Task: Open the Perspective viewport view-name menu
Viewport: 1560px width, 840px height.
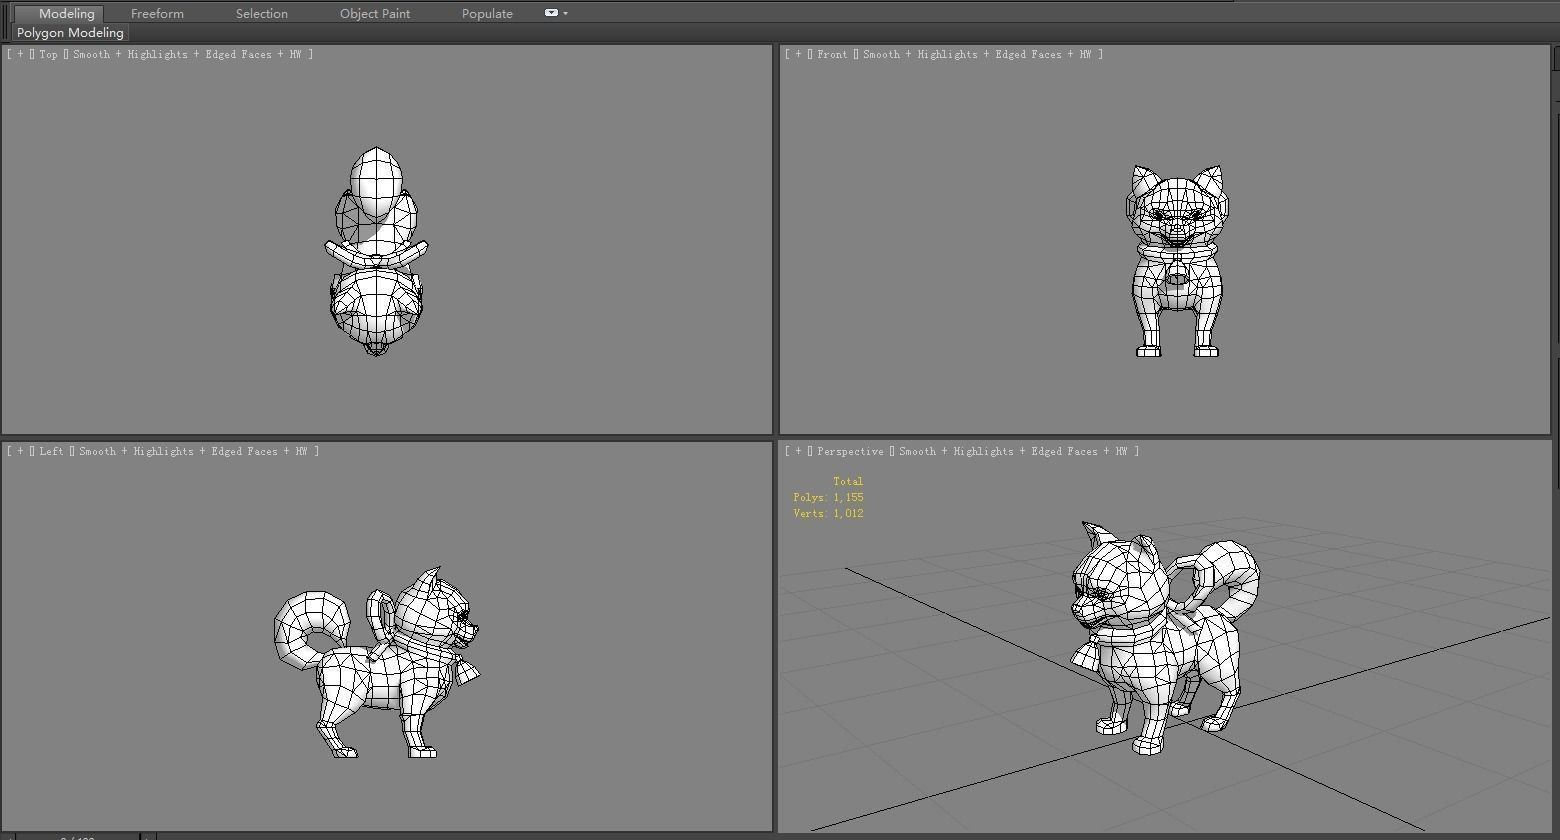Action: coord(850,452)
